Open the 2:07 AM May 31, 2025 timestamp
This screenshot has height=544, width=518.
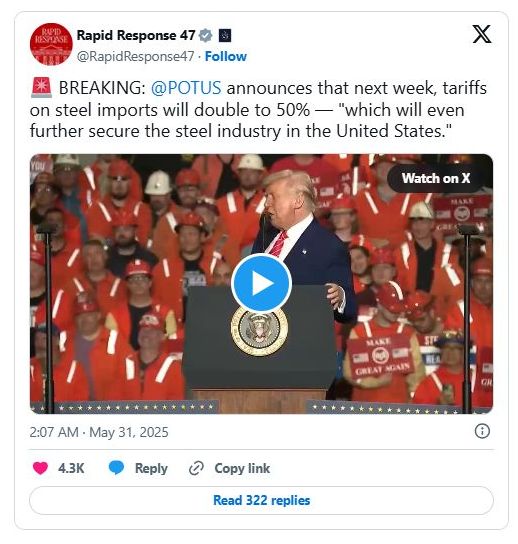click(x=99, y=432)
